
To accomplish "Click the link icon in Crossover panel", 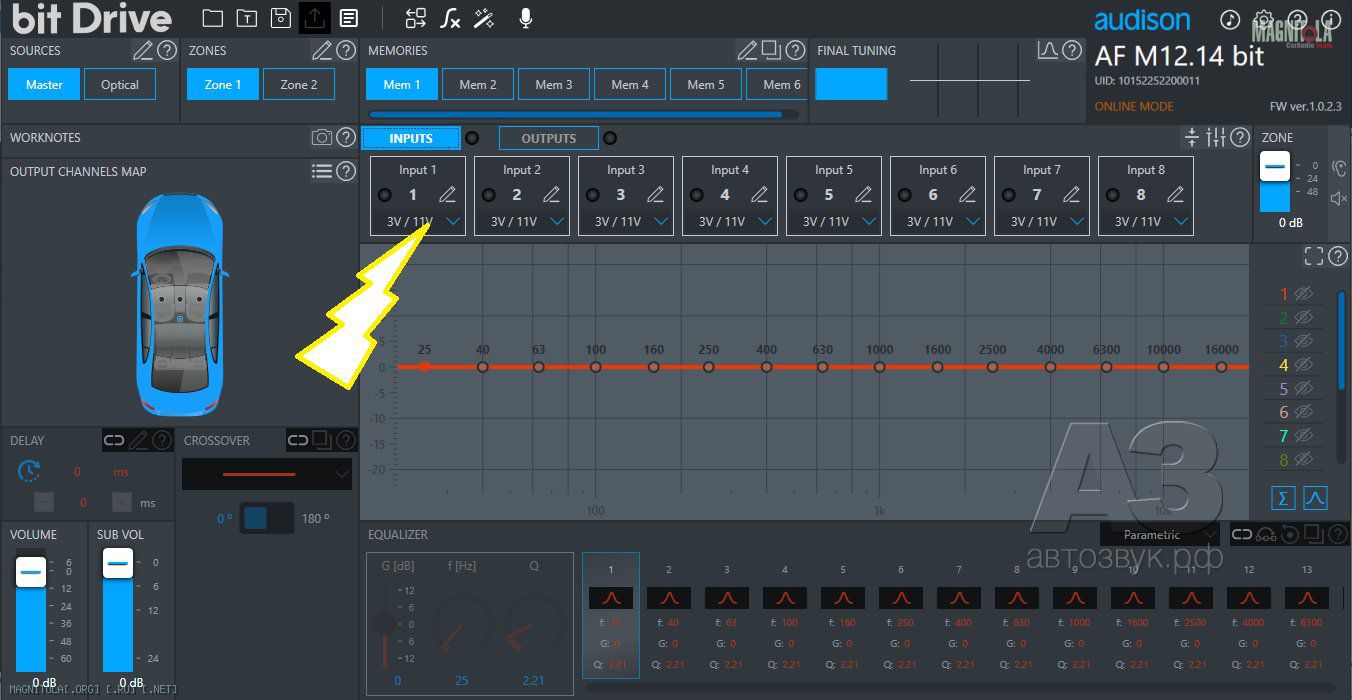I will 298,440.
